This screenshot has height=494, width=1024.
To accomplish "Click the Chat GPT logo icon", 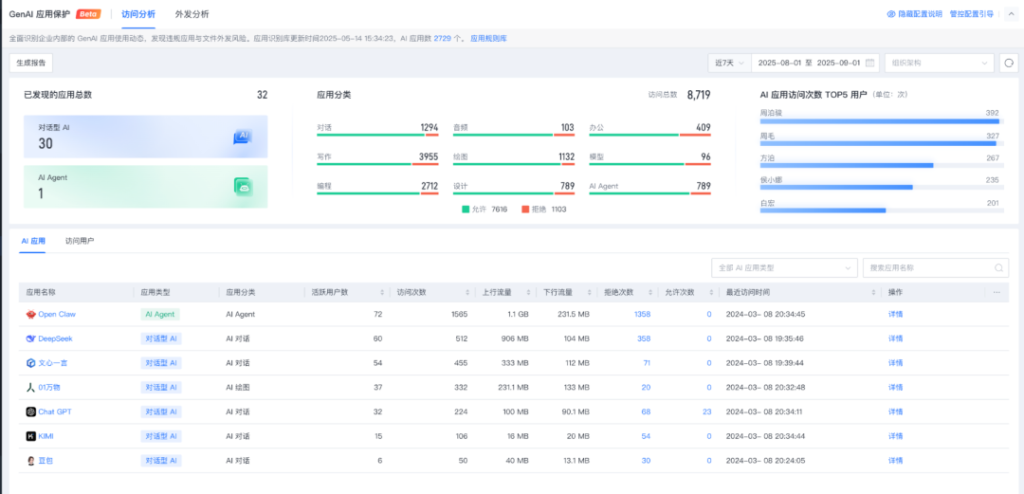I will (x=31, y=411).
